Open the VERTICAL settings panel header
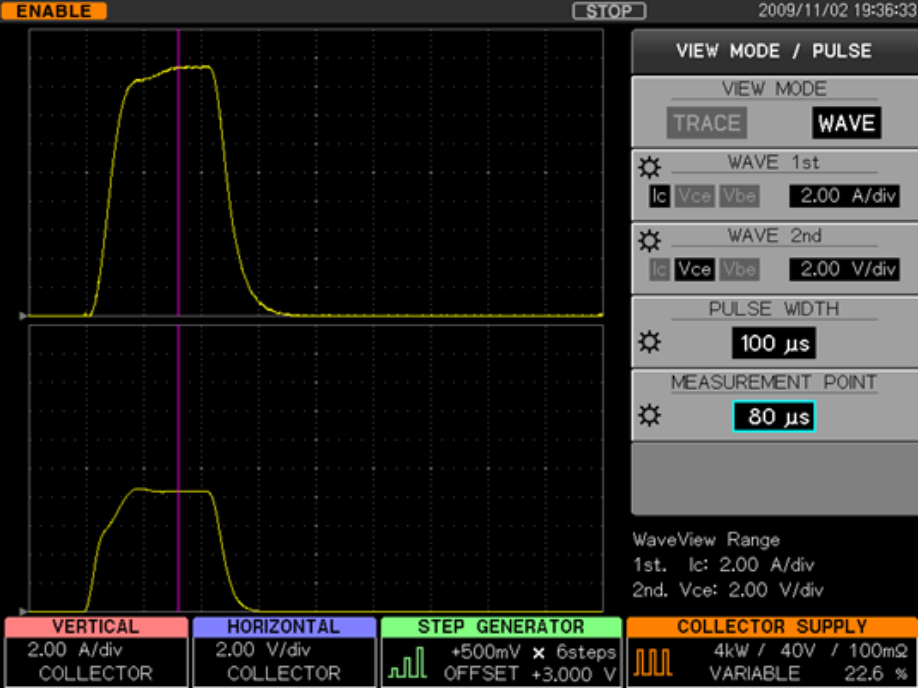918x688 pixels. click(x=96, y=627)
